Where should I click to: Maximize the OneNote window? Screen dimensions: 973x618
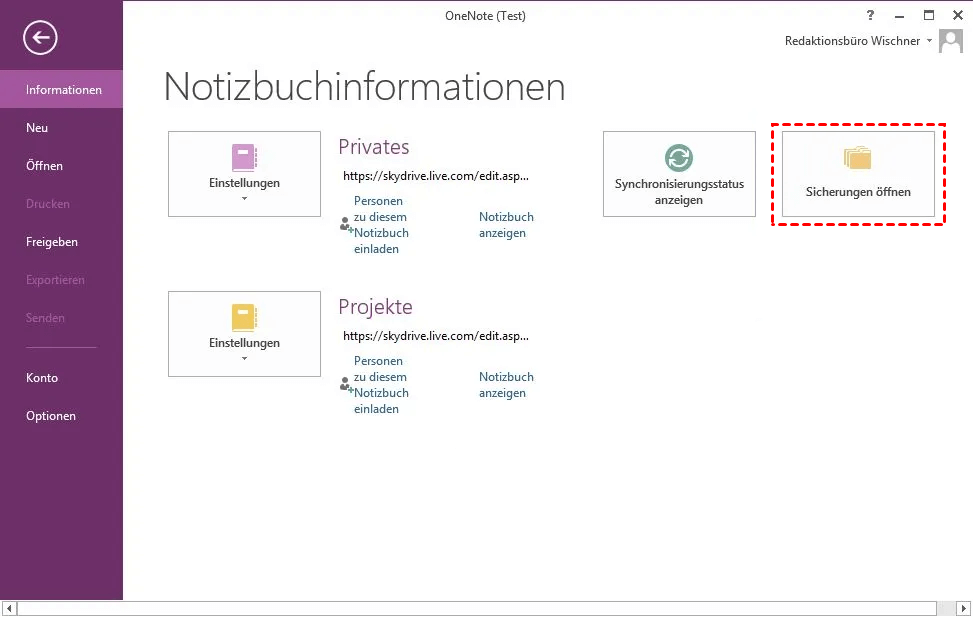929,16
